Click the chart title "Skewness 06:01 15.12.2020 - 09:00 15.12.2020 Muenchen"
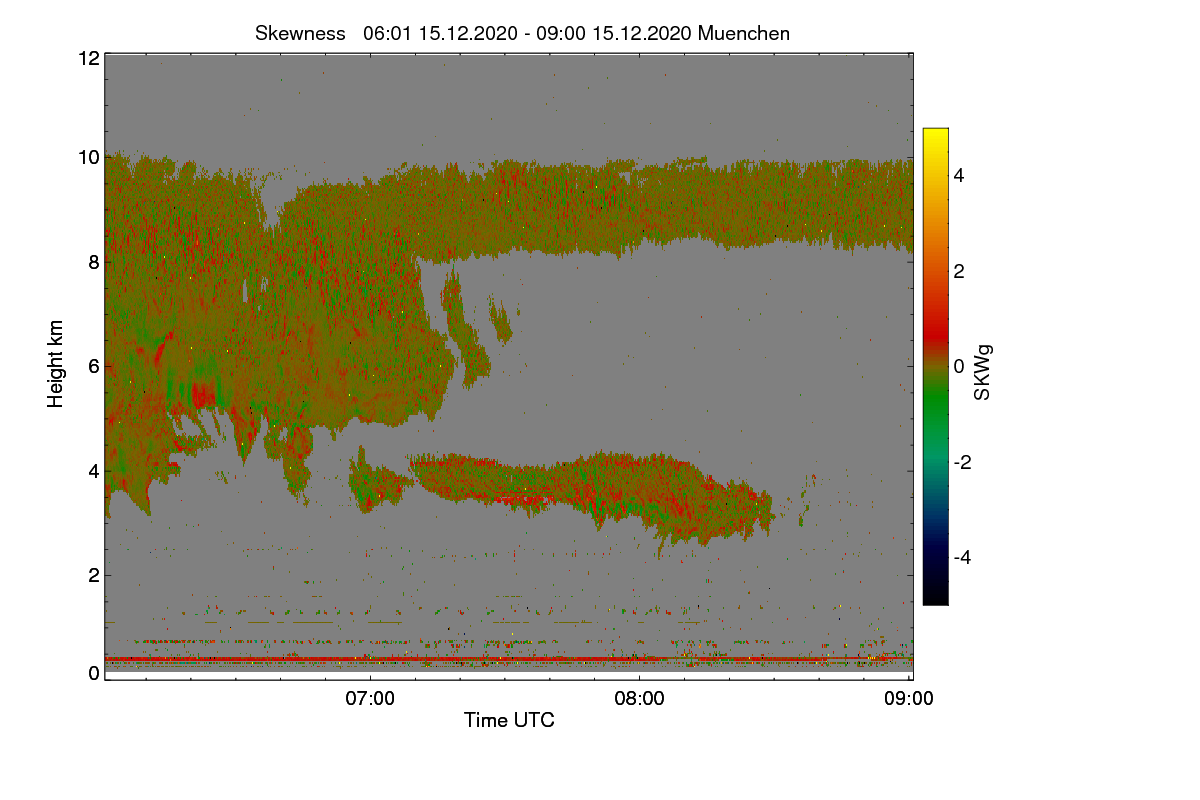 [x=522, y=33]
